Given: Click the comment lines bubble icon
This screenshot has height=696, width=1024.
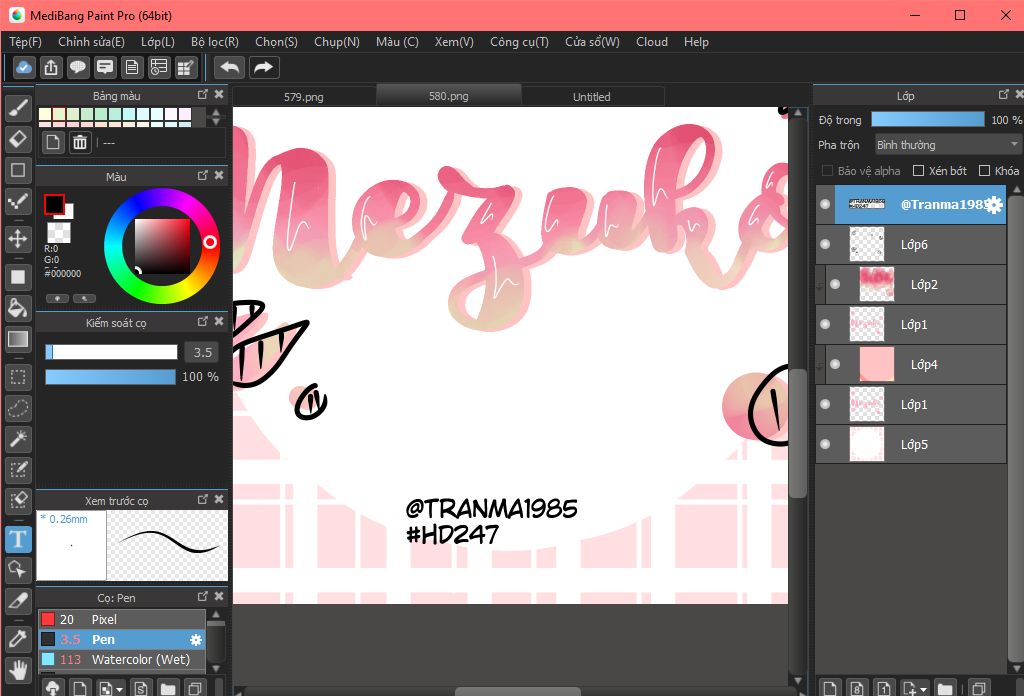Looking at the screenshot, I should (104, 67).
